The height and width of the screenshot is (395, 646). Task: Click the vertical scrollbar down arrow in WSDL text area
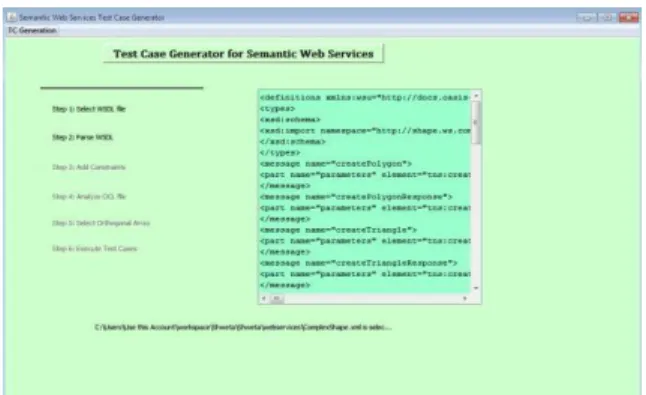476,288
